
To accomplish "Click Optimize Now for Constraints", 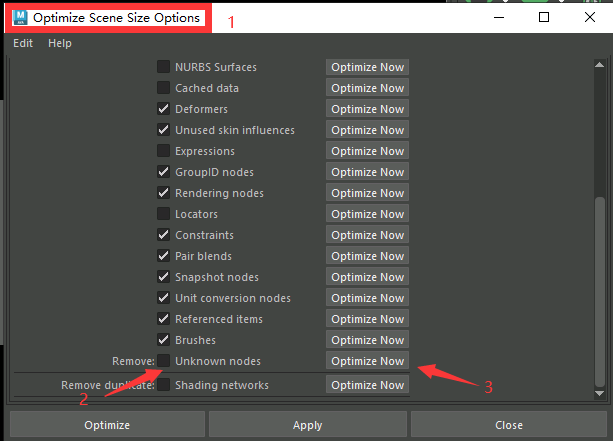I will click(367, 235).
